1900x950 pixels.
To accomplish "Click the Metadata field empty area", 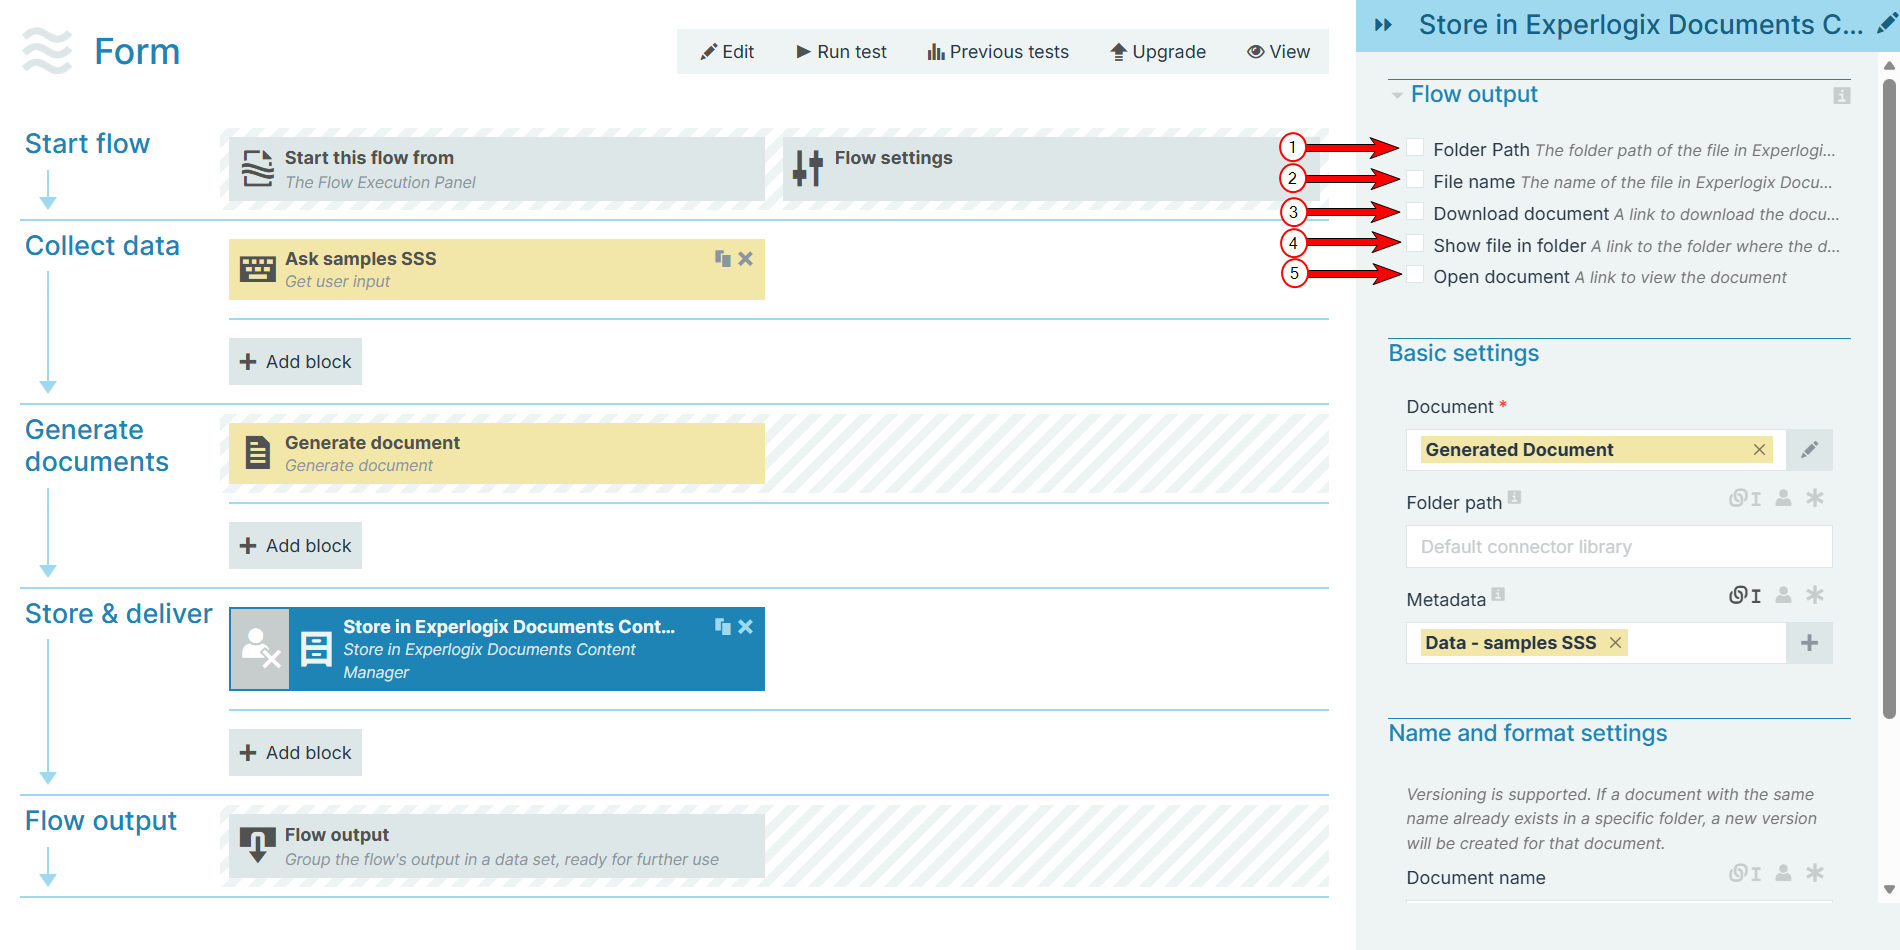I will (1705, 643).
